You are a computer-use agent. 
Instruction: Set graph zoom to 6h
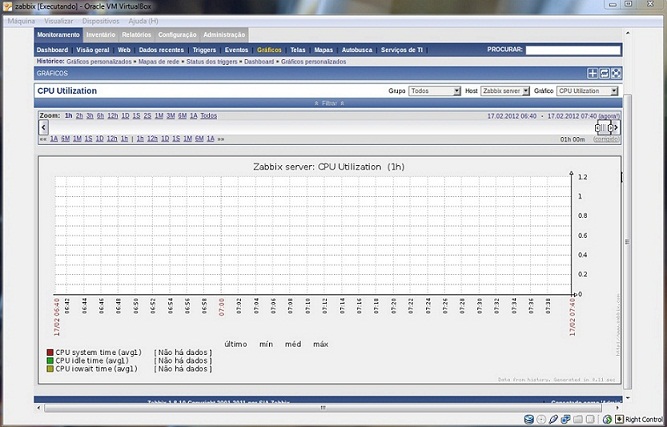100,116
